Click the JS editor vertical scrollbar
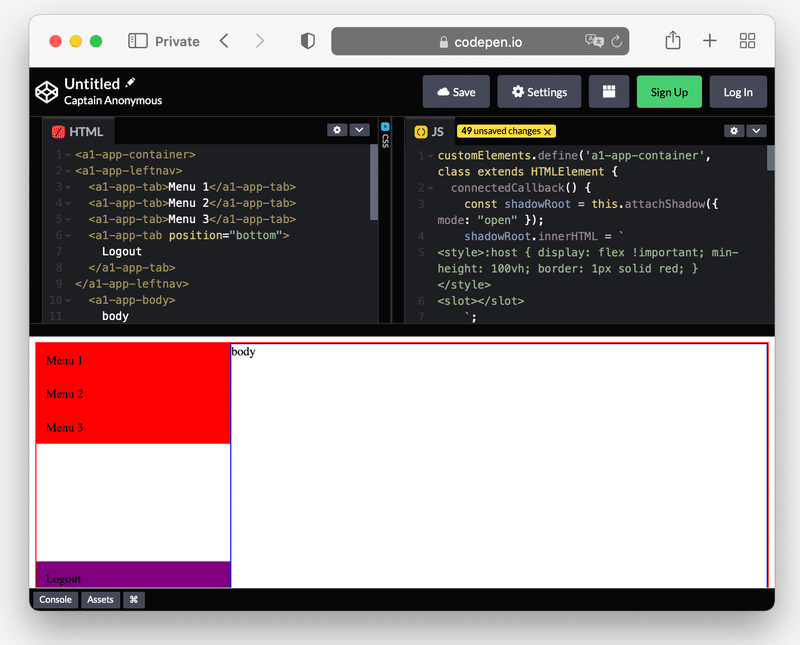Image resolution: width=800 pixels, height=645 pixels. coord(770,158)
